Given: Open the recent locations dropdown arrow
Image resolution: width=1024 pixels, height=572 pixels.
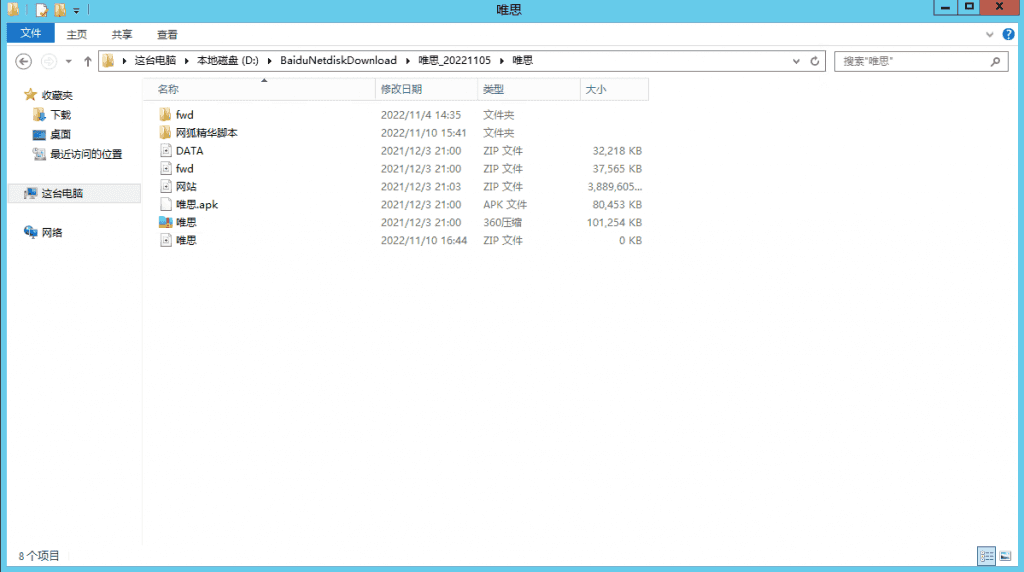Looking at the screenshot, I should [x=69, y=61].
